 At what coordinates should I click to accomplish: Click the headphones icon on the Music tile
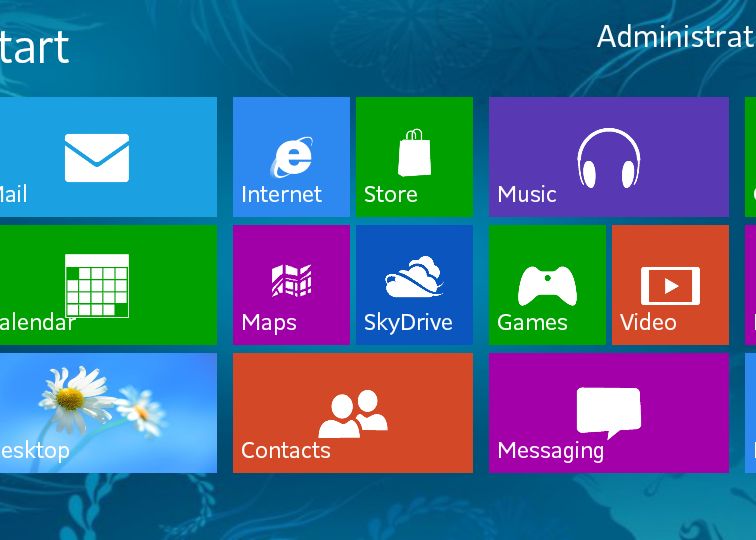(x=608, y=158)
